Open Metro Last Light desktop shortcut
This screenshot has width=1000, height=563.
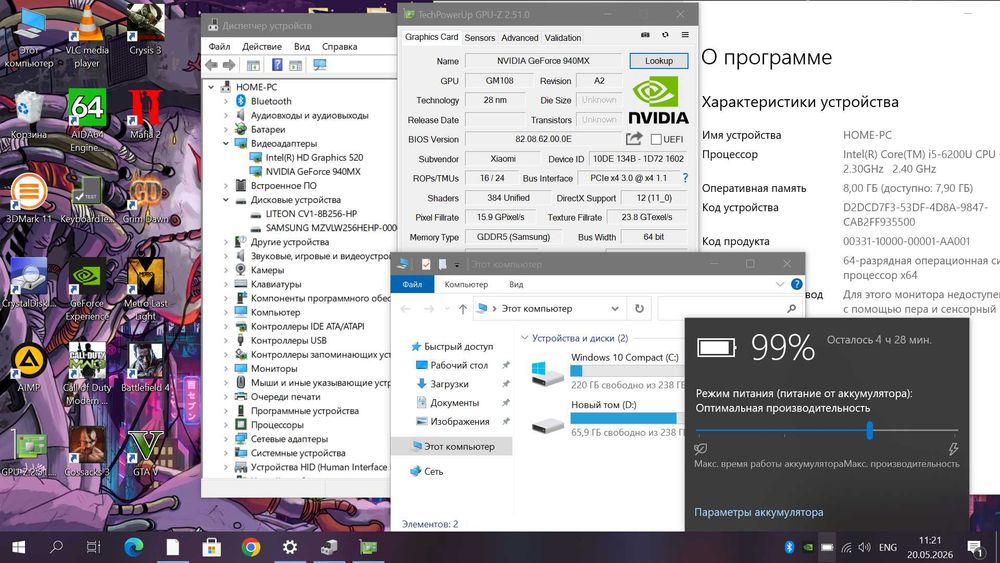tap(145, 289)
